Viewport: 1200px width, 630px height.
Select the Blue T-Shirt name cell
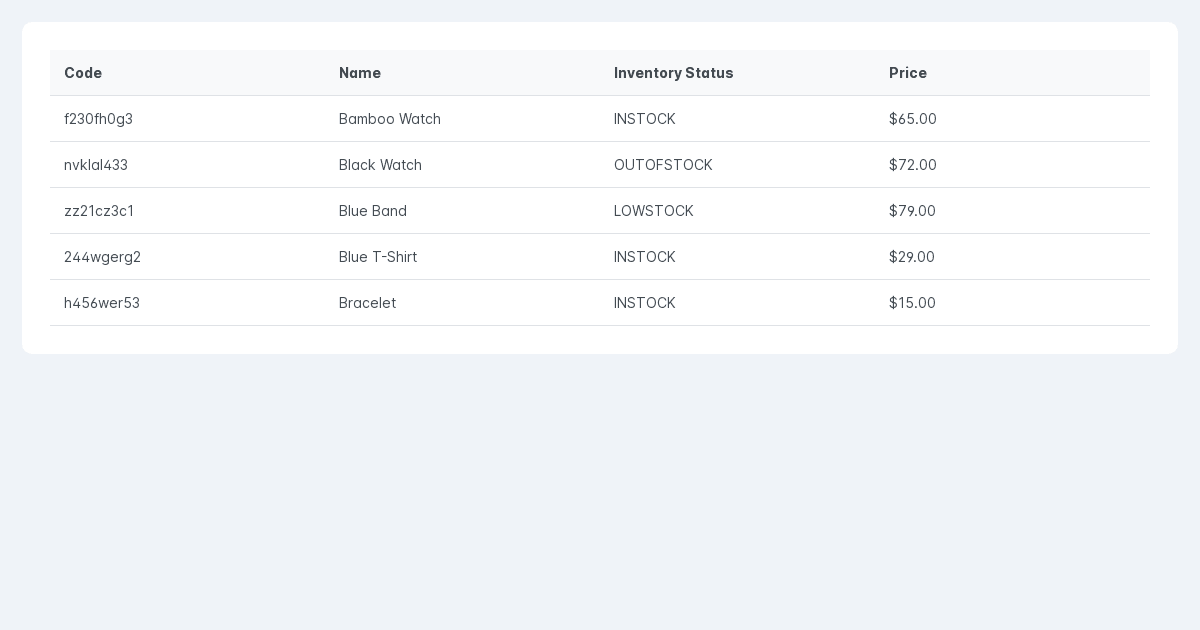point(462,257)
